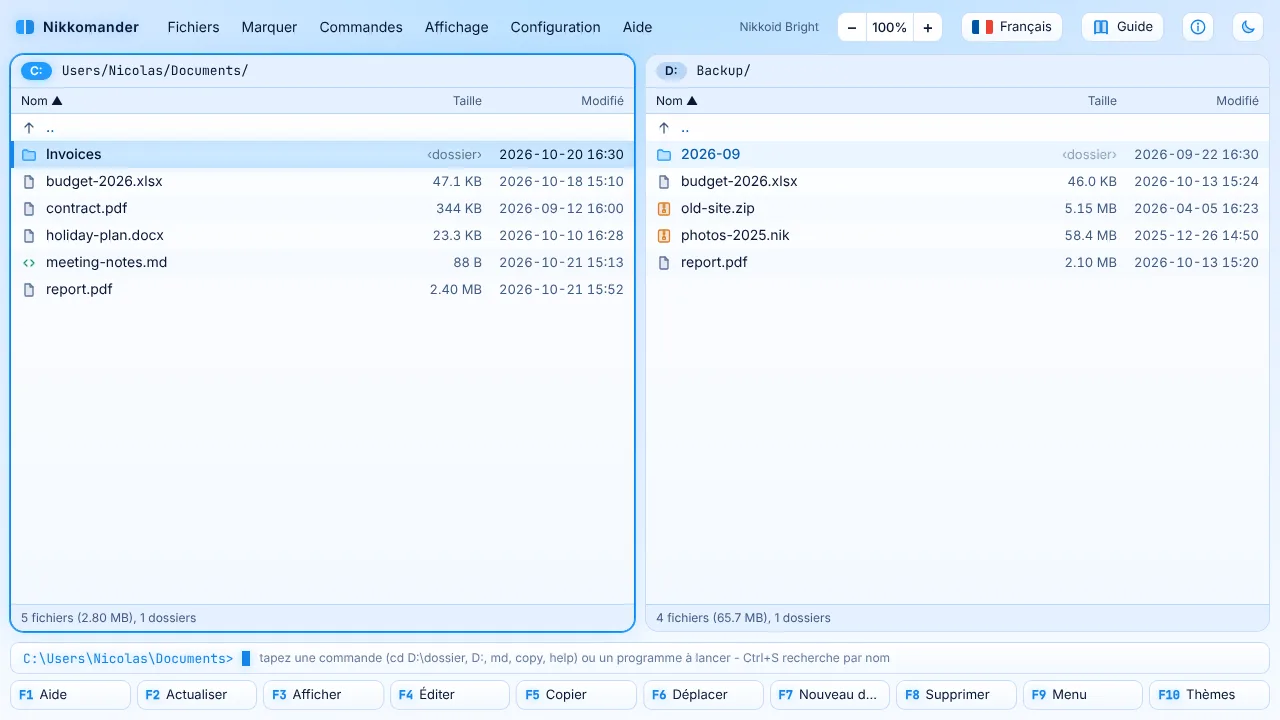Switch drive using the C: badge
Image resolution: width=1280 pixels, height=720 pixels.
37,71
